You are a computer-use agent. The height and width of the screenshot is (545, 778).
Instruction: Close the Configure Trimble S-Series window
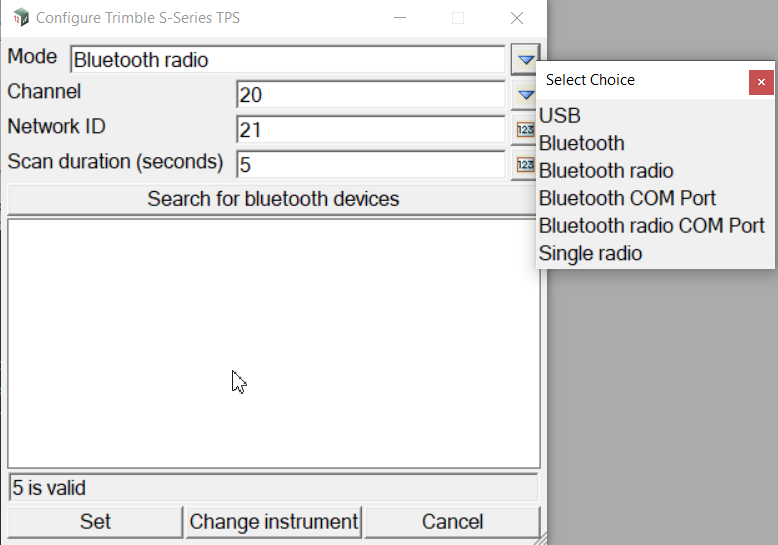[x=517, y=18]
